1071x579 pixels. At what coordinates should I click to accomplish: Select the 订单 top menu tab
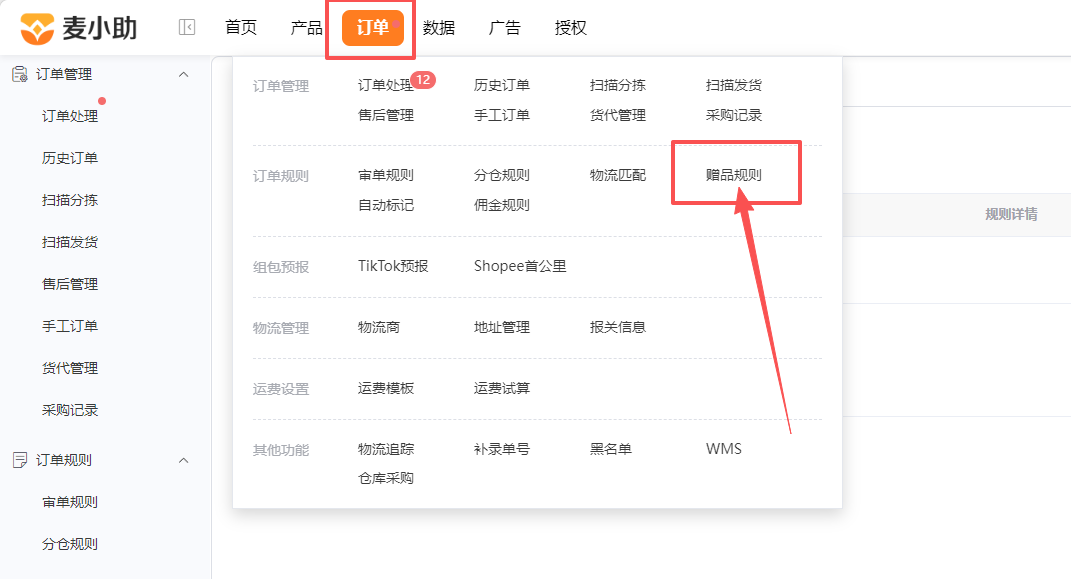click(372, 28)
